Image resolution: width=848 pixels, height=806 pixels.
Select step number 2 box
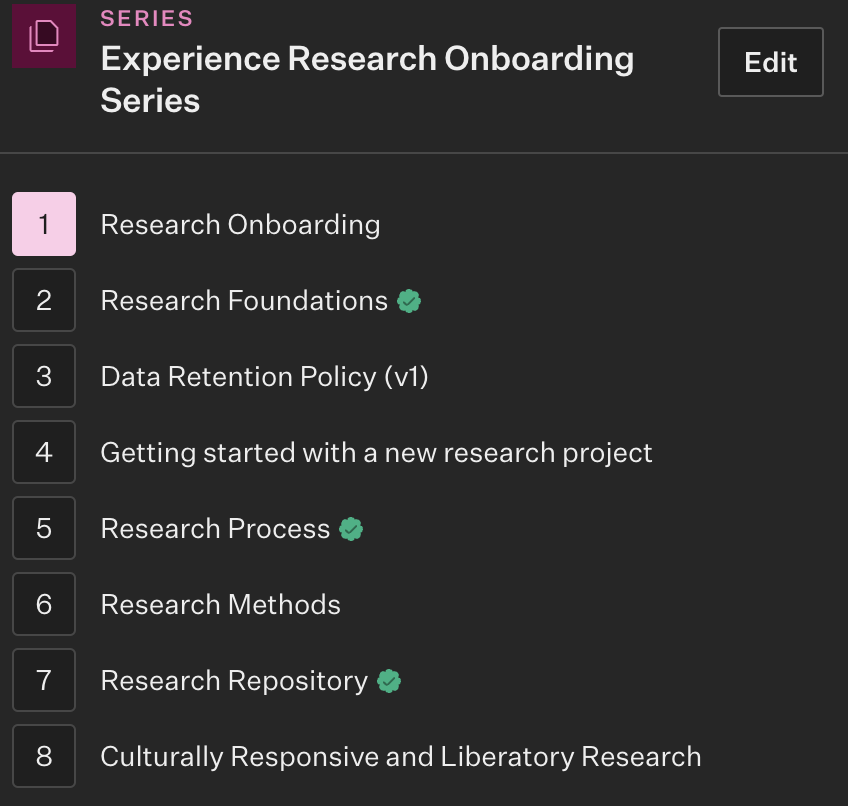pyautogui.click(x=44, y=300)
